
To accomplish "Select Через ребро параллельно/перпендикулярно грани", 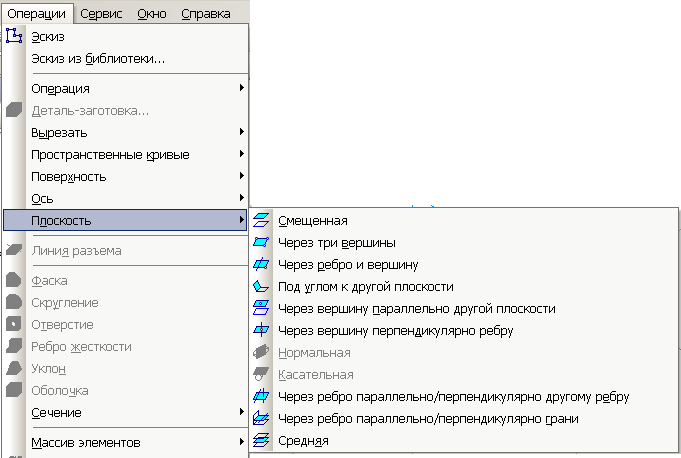I will 428,419.
